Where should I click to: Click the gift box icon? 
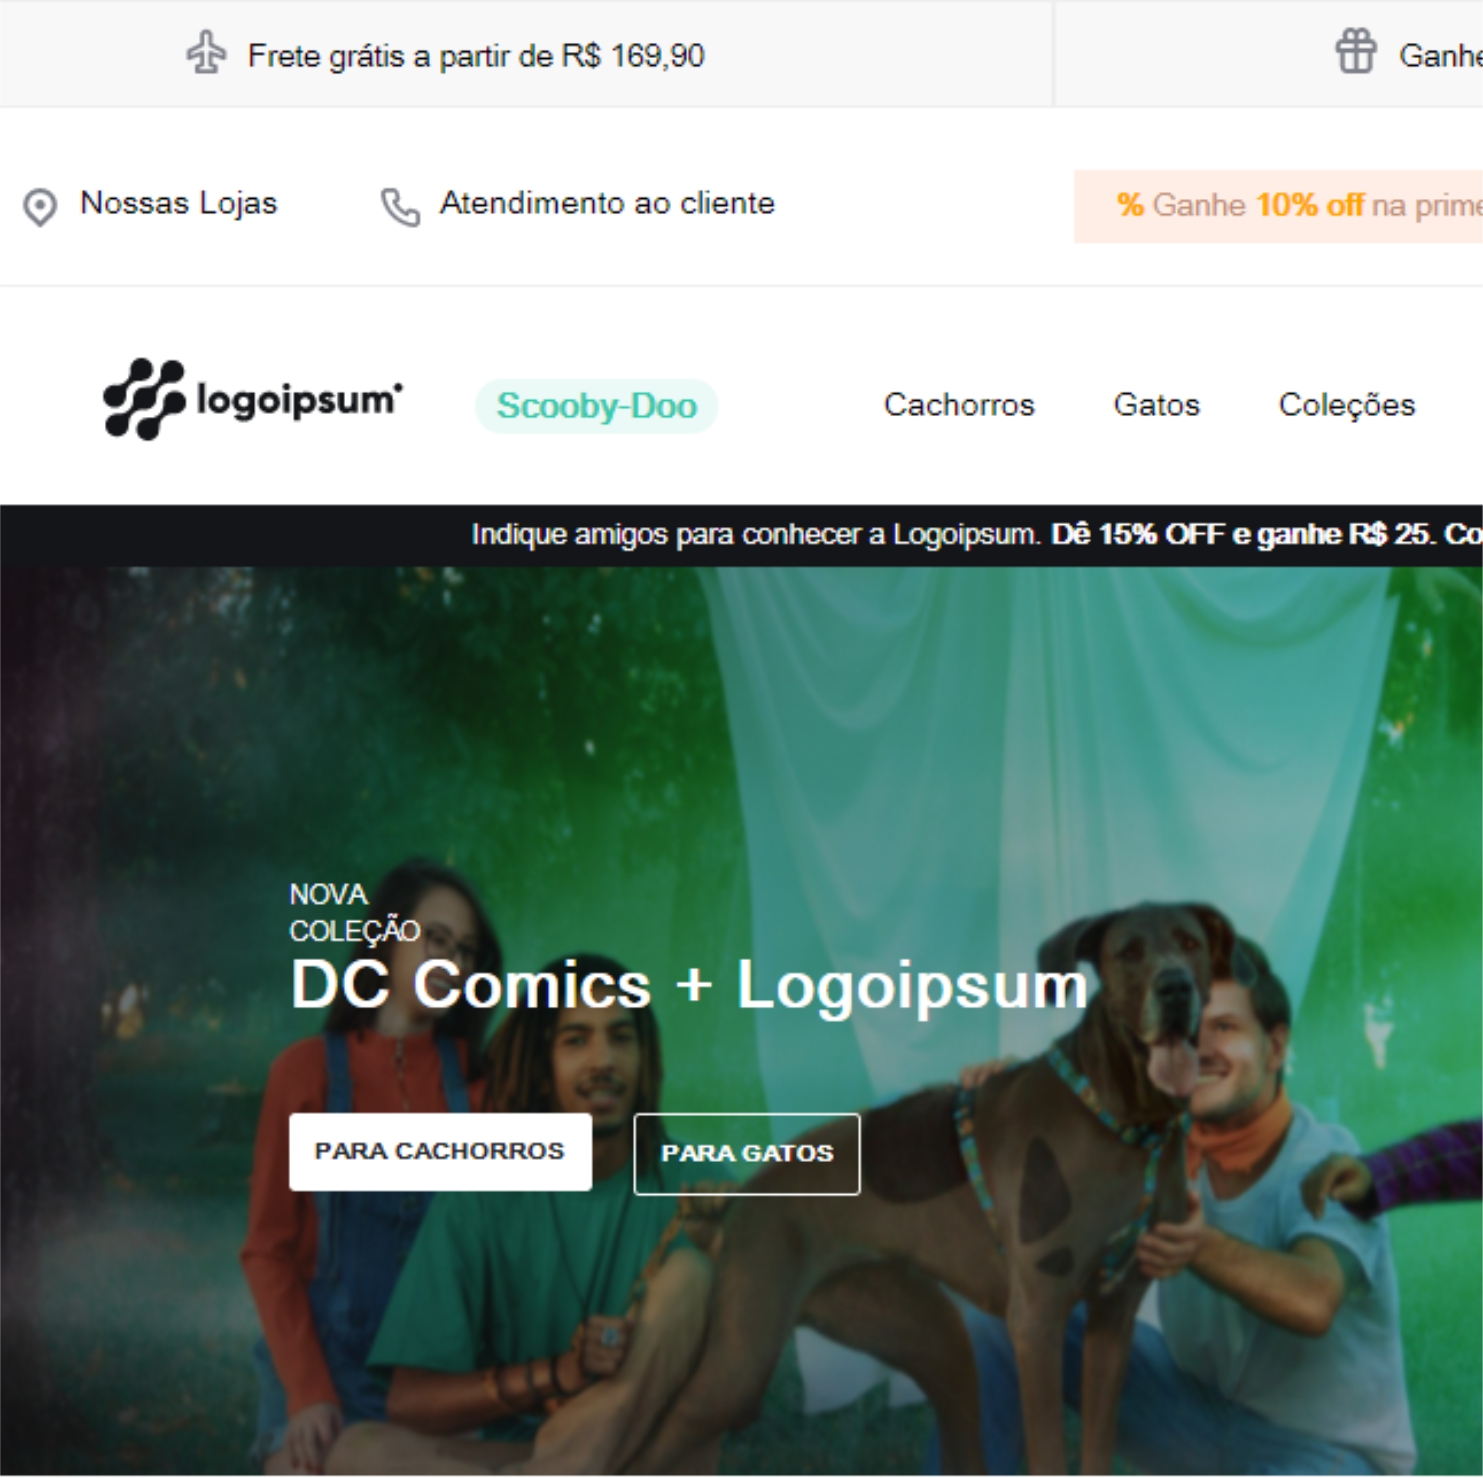[x=1356, y=52]
